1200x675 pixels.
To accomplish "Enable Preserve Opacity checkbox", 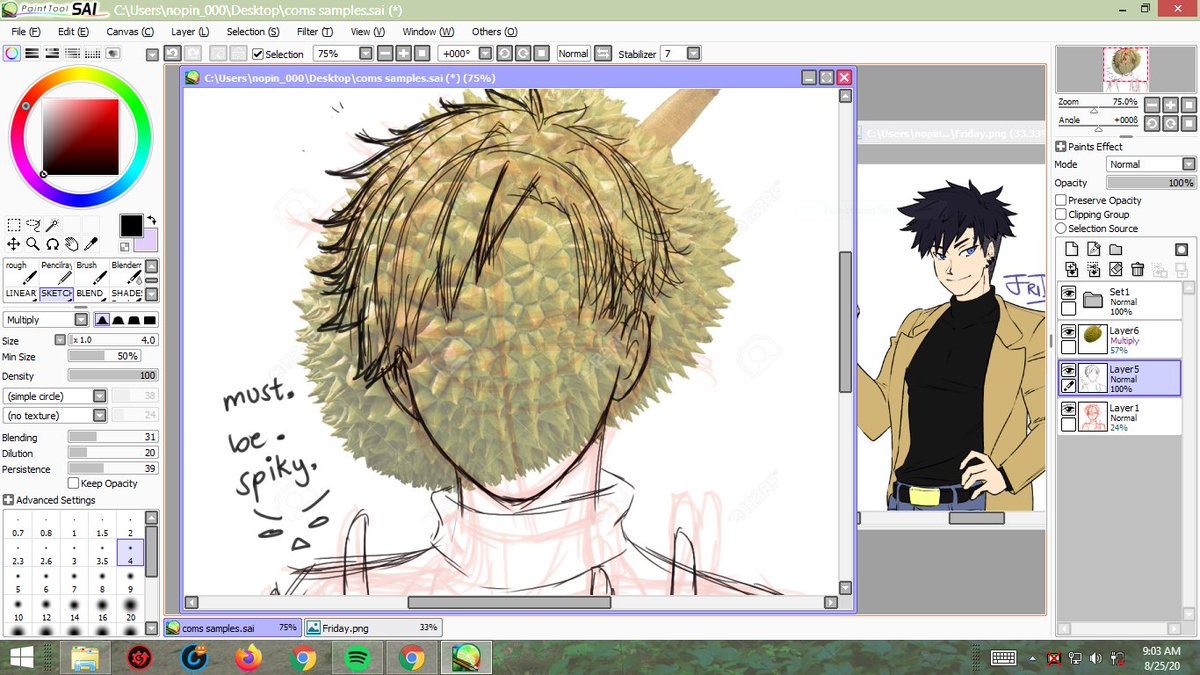I will [x=1061, y=200].
